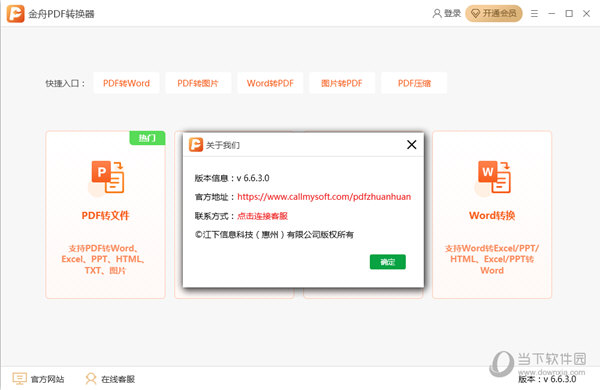
Task: Open the 官方网站 link label
Action: pyautogui.click(x=47, y=379)
